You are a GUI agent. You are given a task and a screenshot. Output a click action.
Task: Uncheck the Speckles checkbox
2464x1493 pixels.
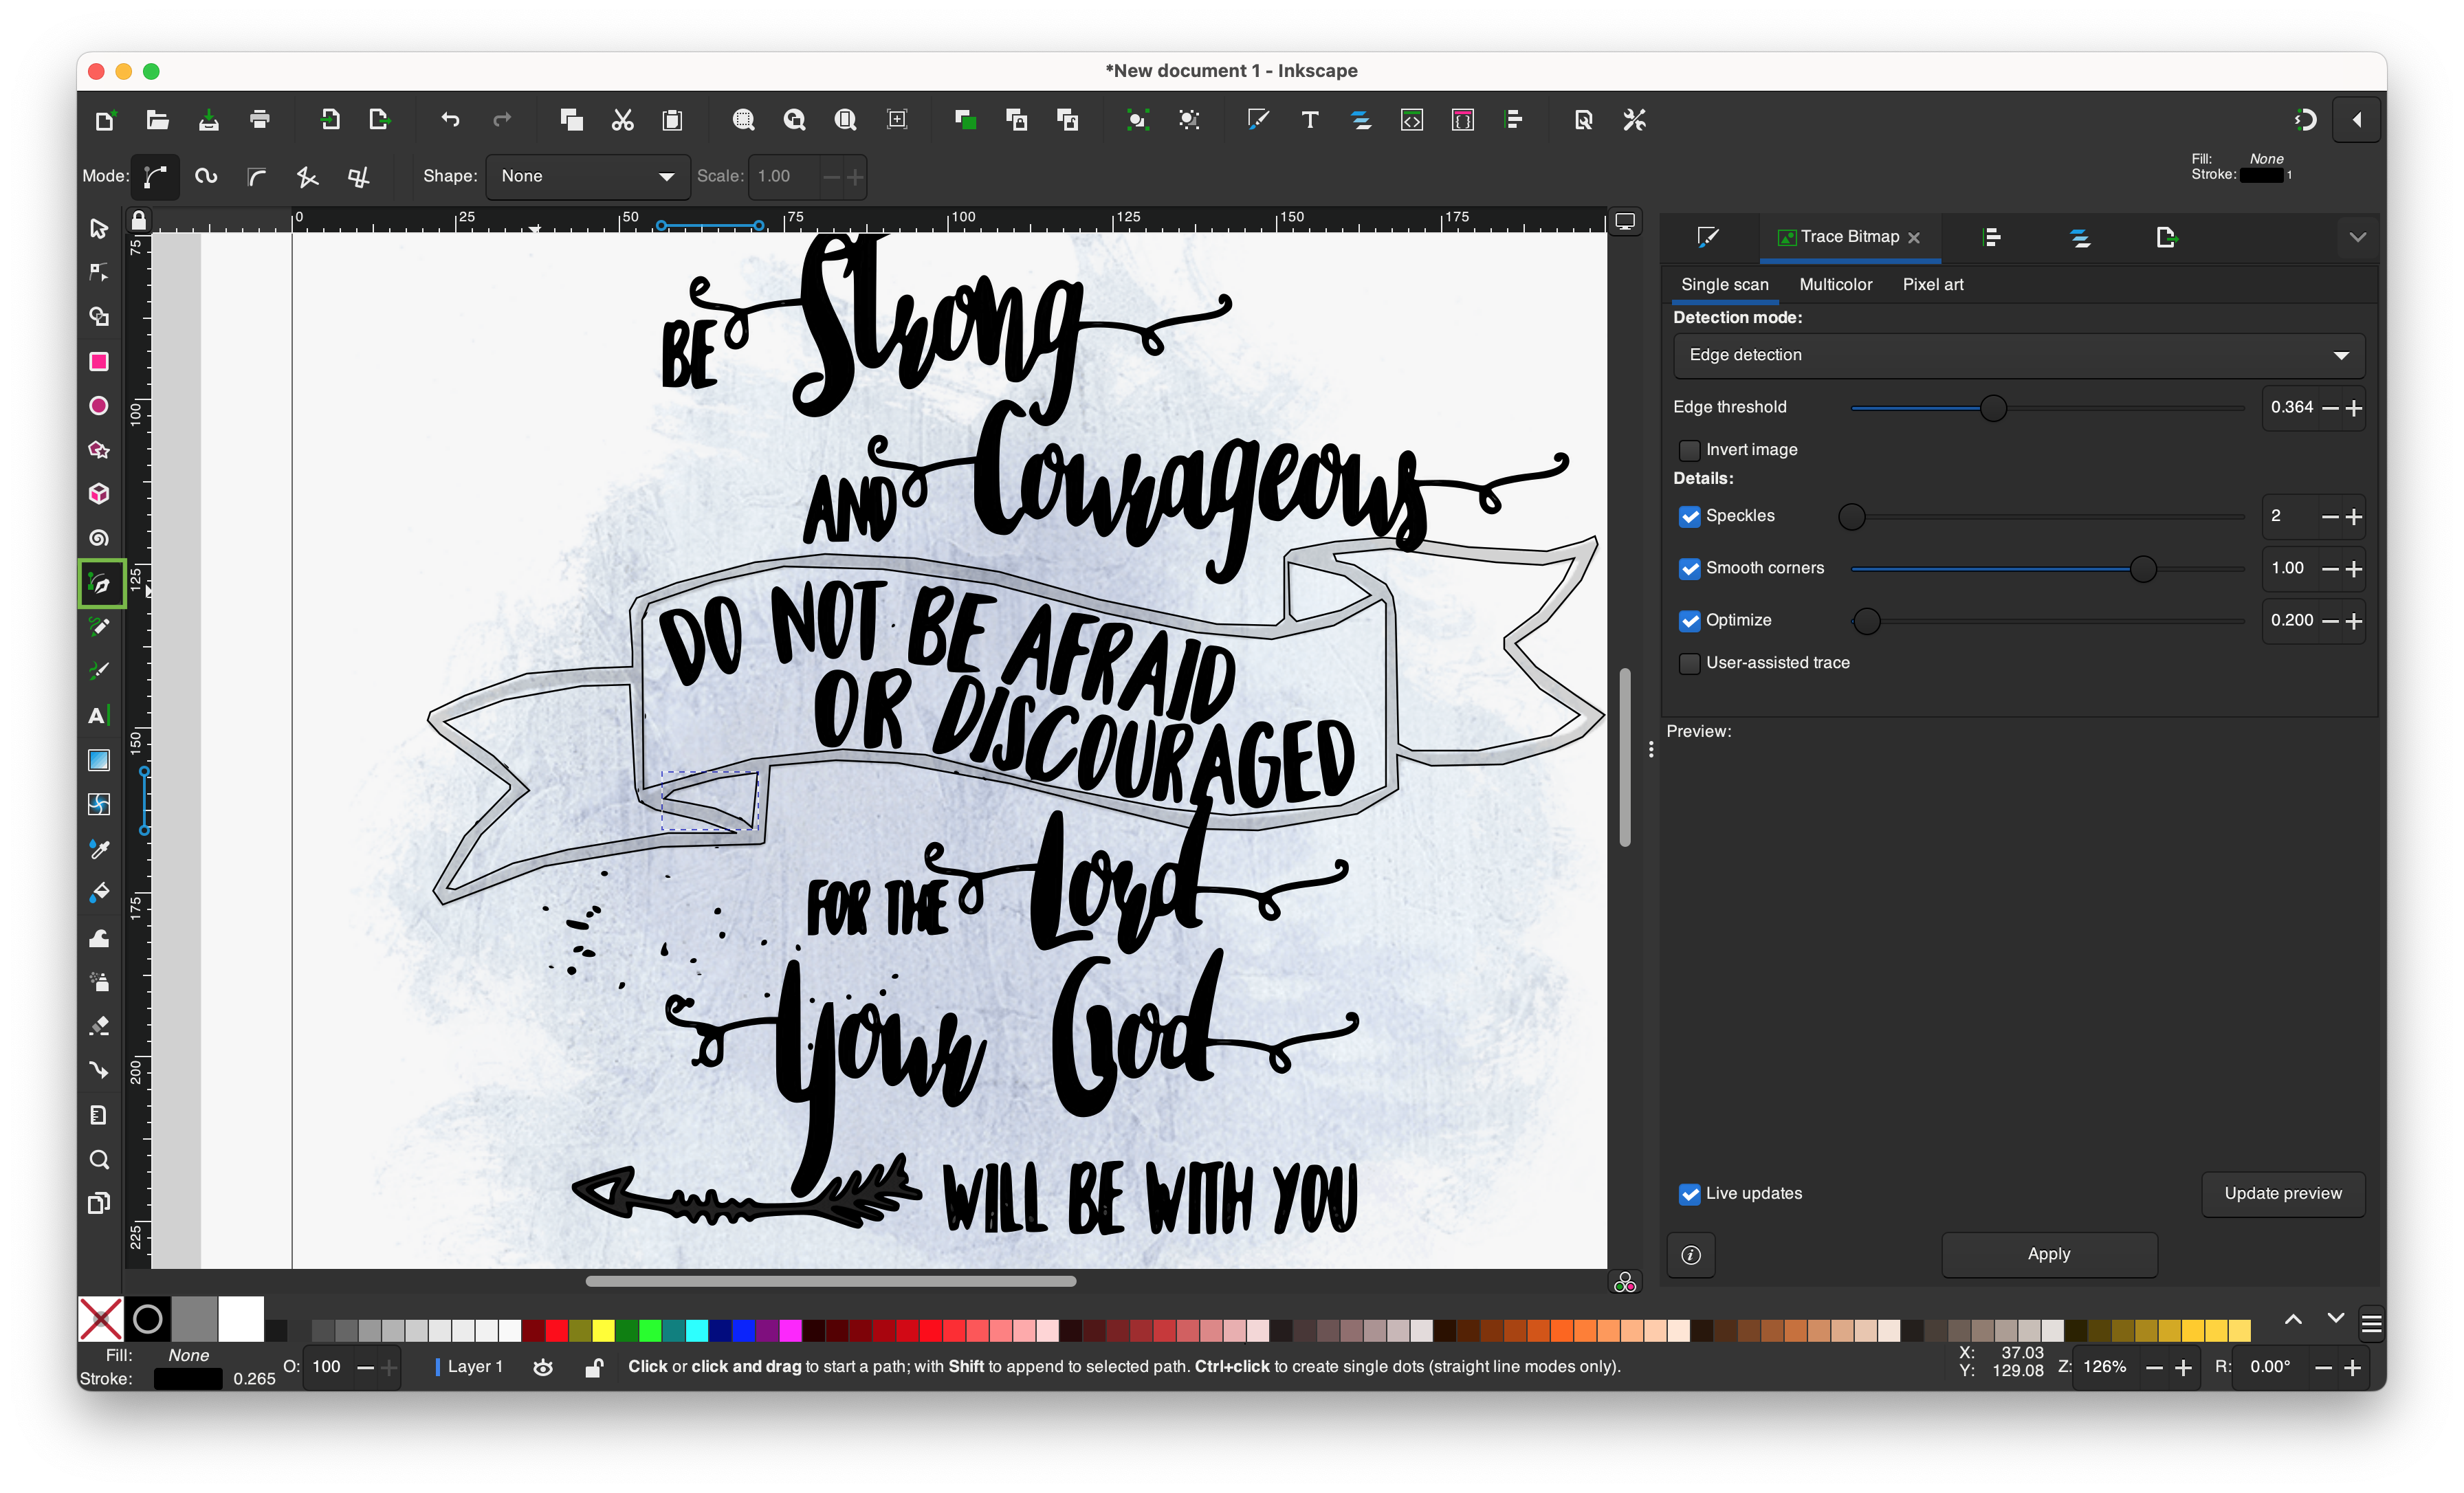(x=1689, y=516)
